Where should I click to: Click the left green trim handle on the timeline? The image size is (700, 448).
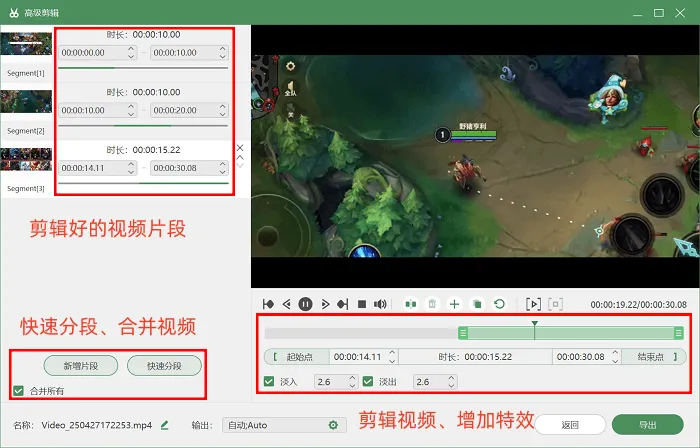point(463,333)
